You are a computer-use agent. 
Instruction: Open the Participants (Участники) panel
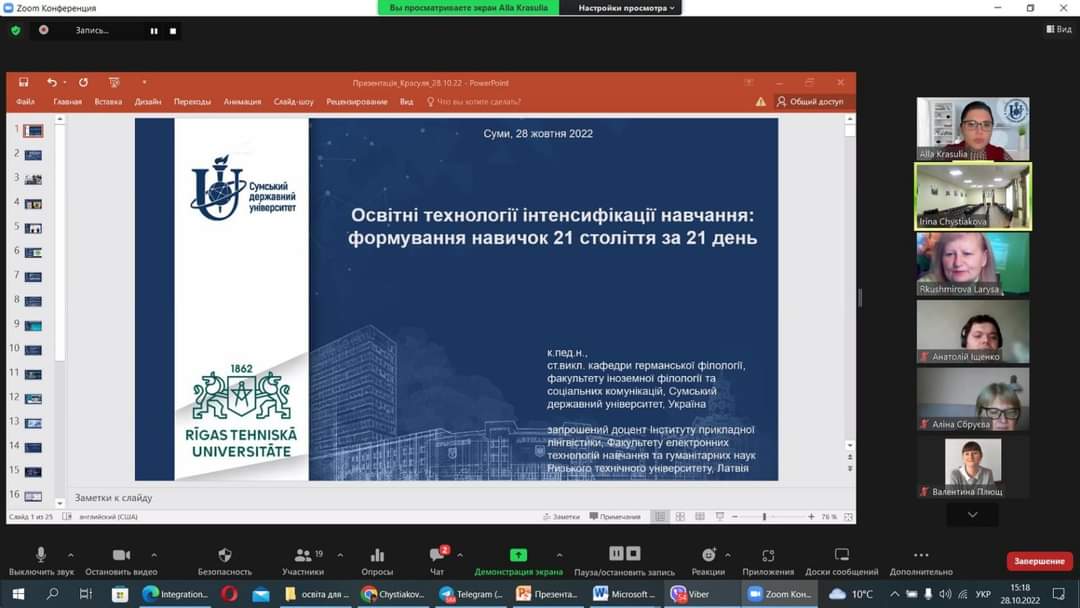pyautogui.click(x=302, y=556)
